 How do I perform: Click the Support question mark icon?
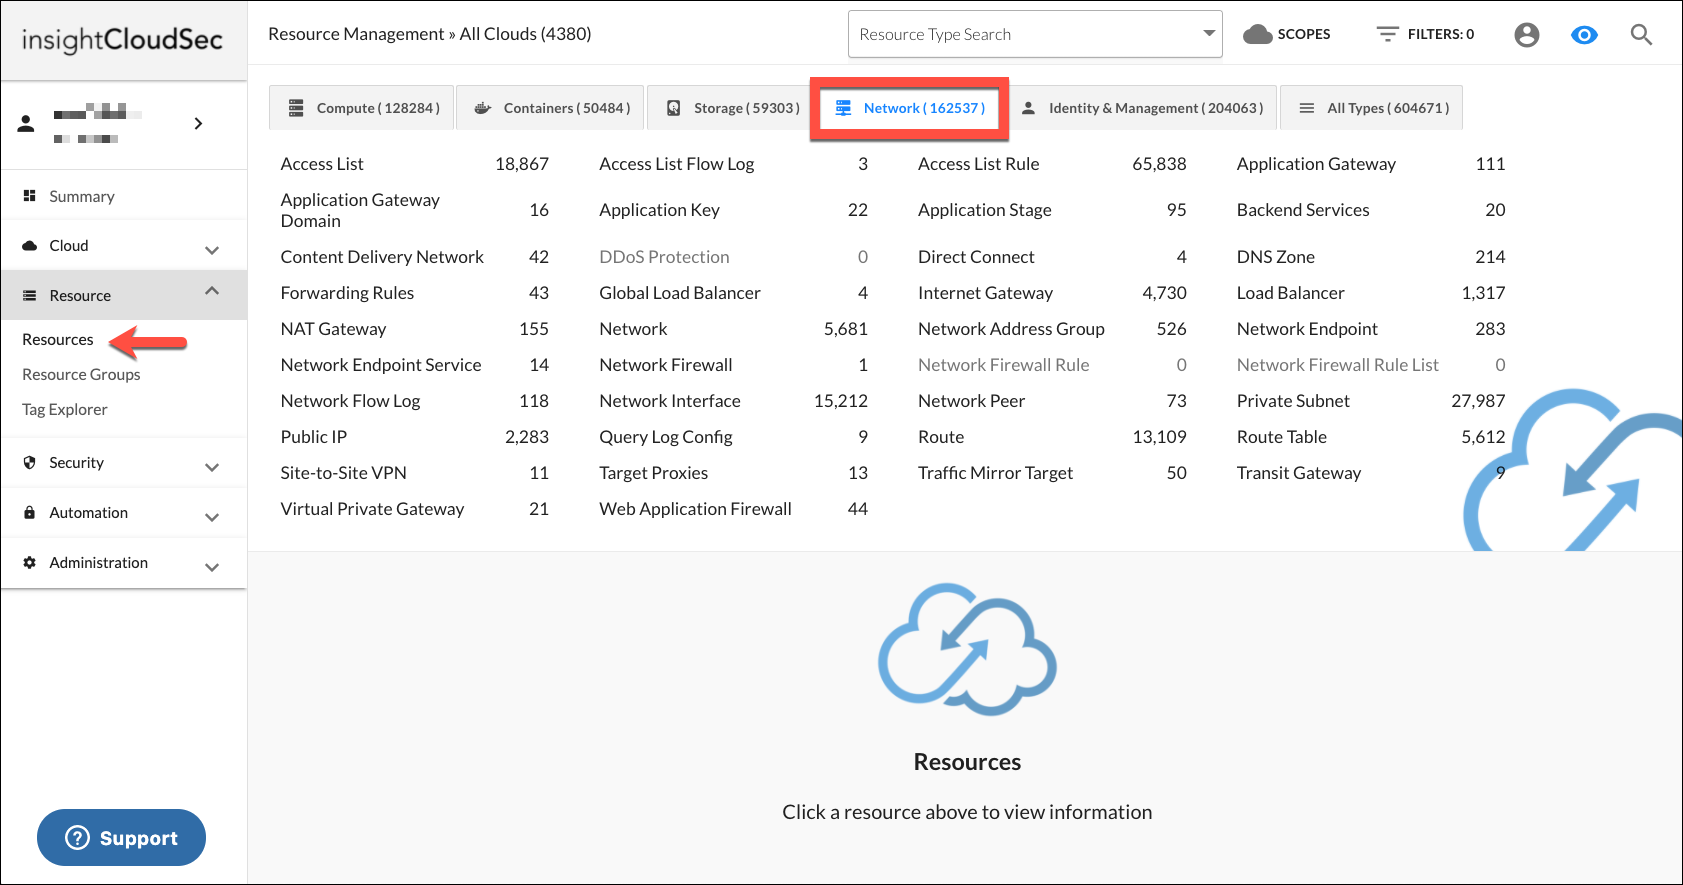pyautogui.click(x=77, y=838)
